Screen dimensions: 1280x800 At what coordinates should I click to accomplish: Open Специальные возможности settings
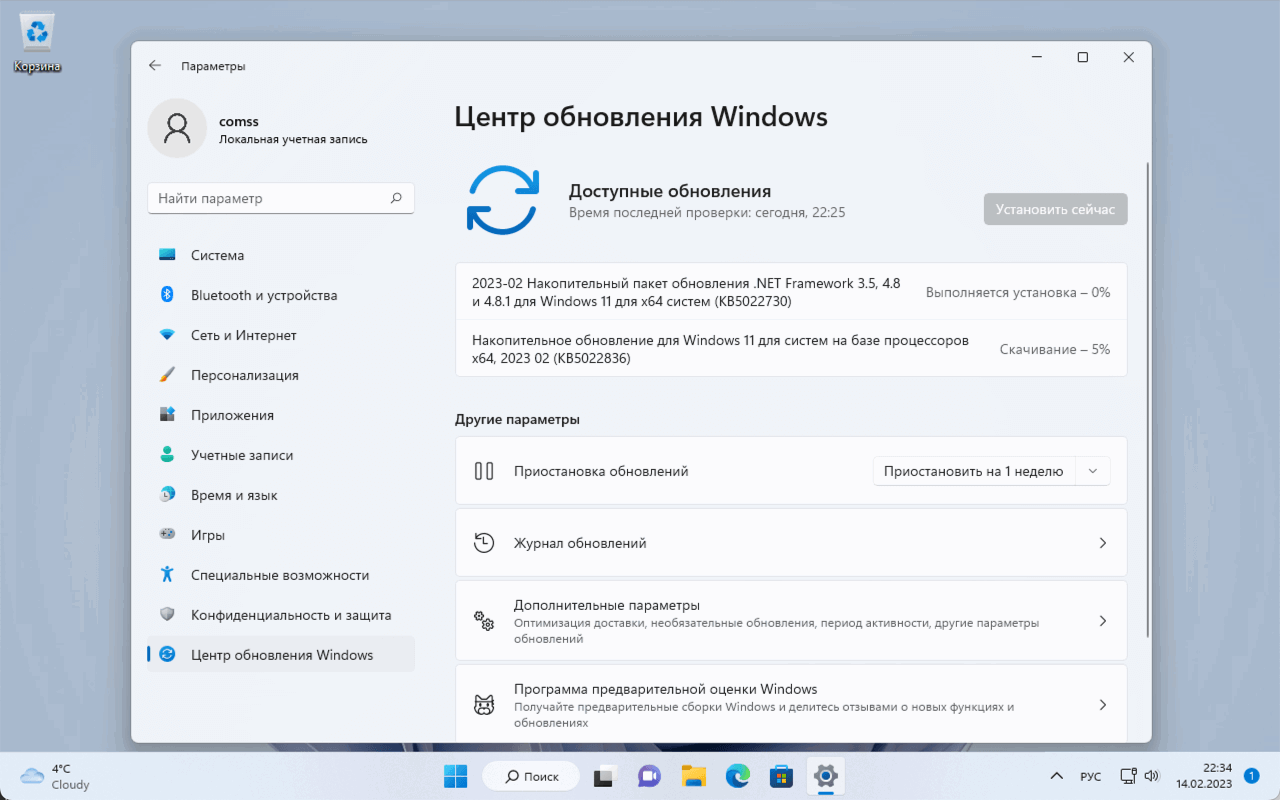pos(281,575)
